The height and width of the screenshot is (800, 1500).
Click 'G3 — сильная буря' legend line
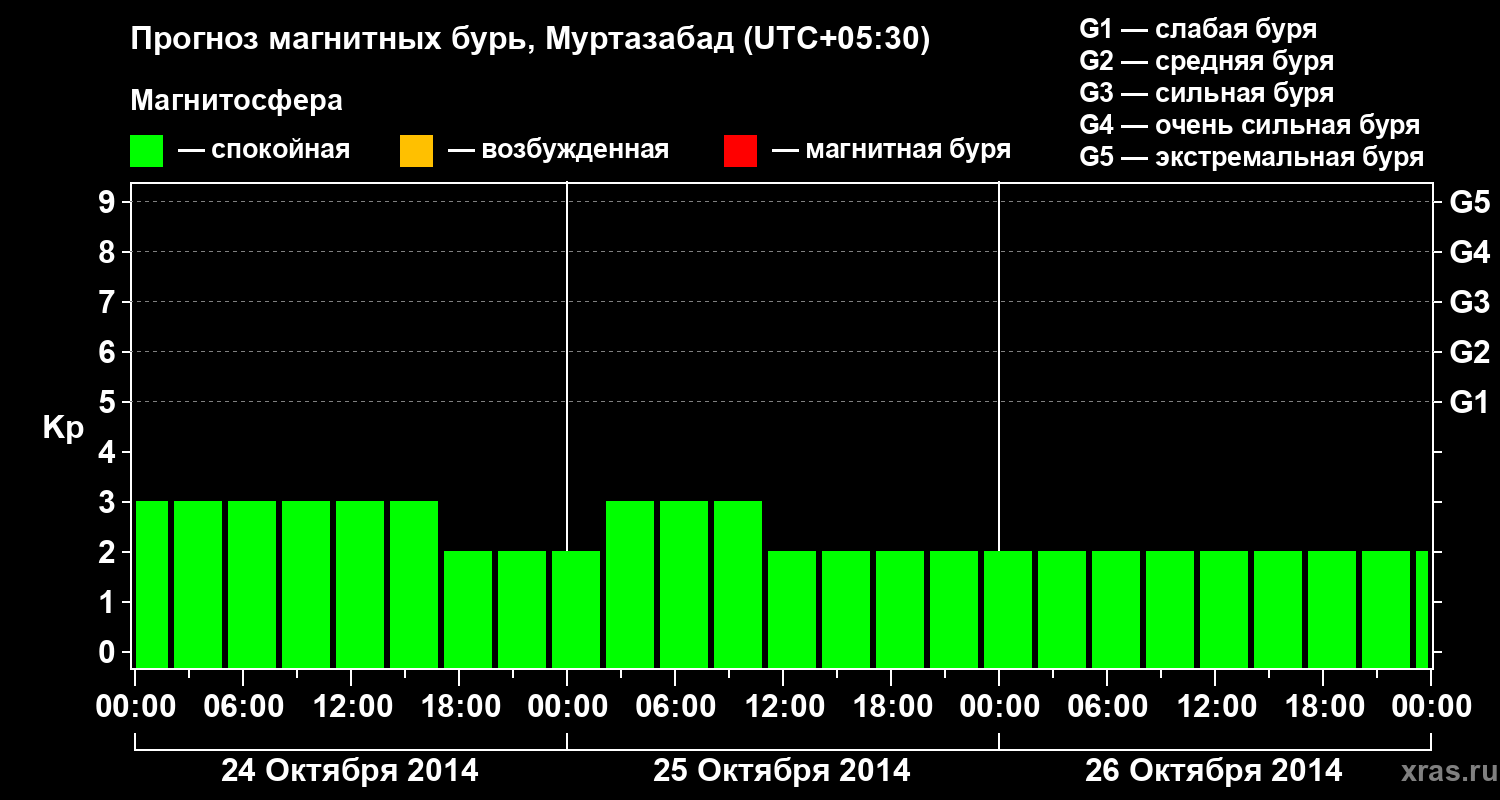click(1207, 93)
